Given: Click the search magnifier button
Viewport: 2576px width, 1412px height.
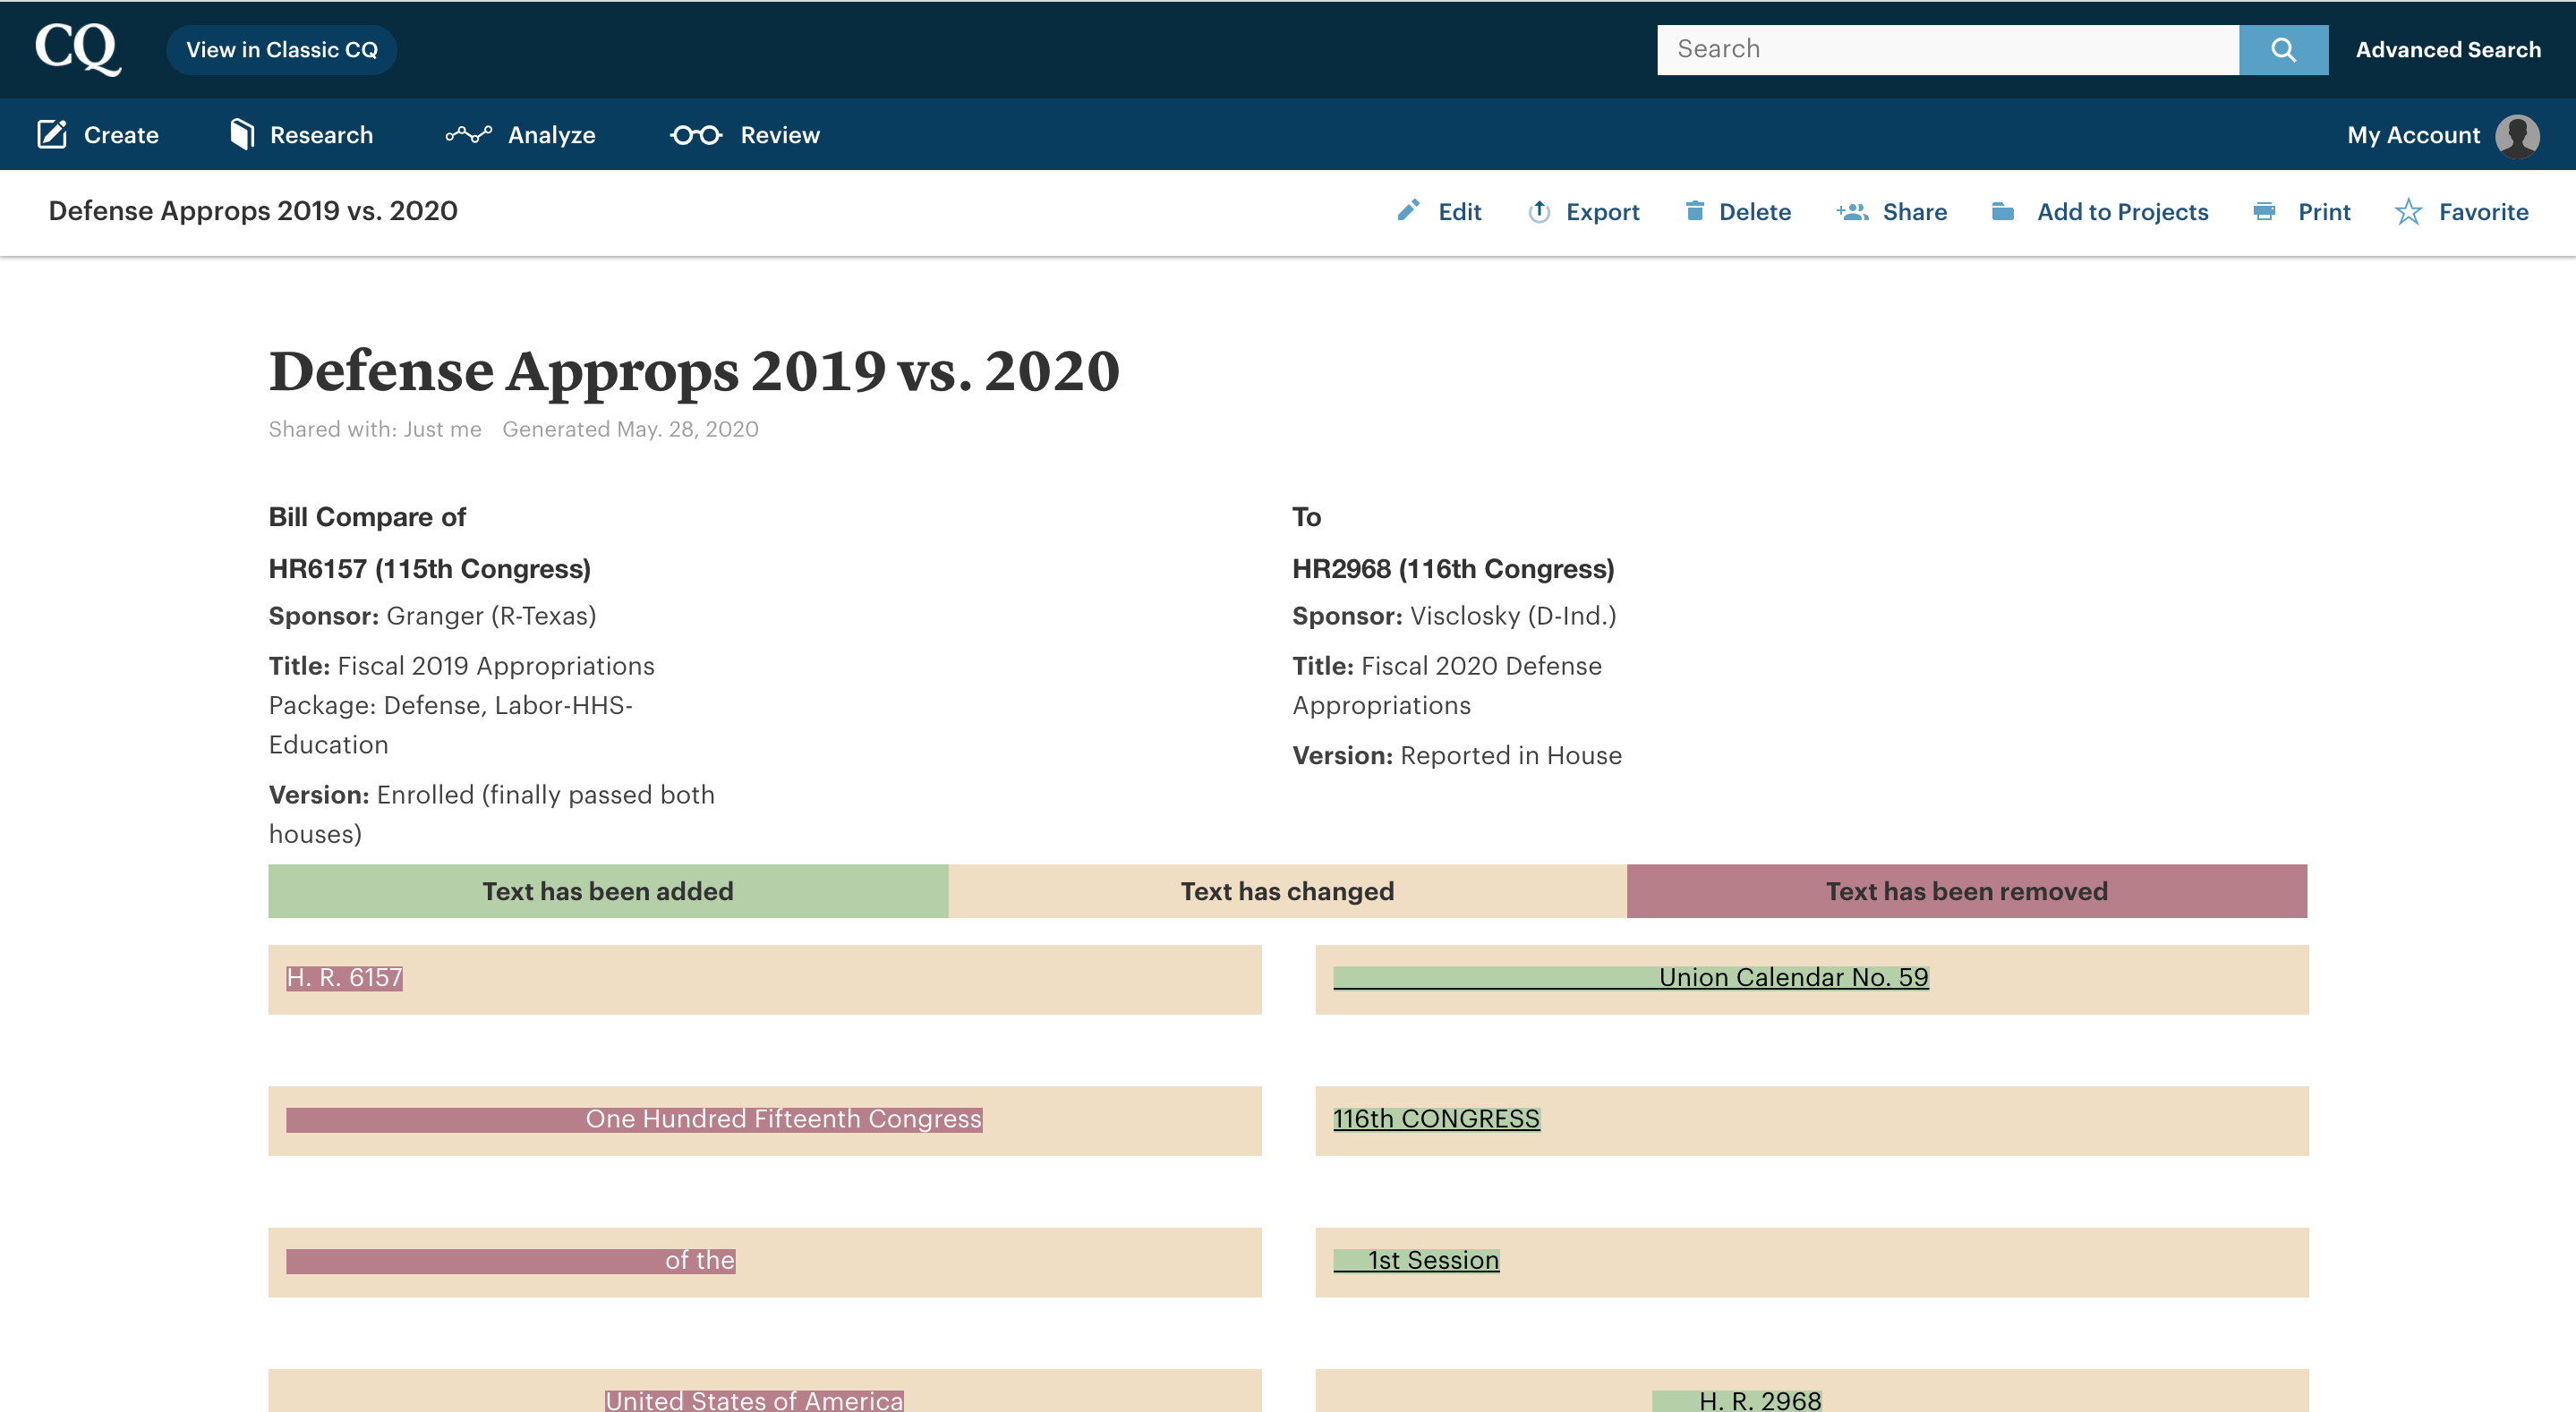Looking at the screenshot, I should (2283, 49).
